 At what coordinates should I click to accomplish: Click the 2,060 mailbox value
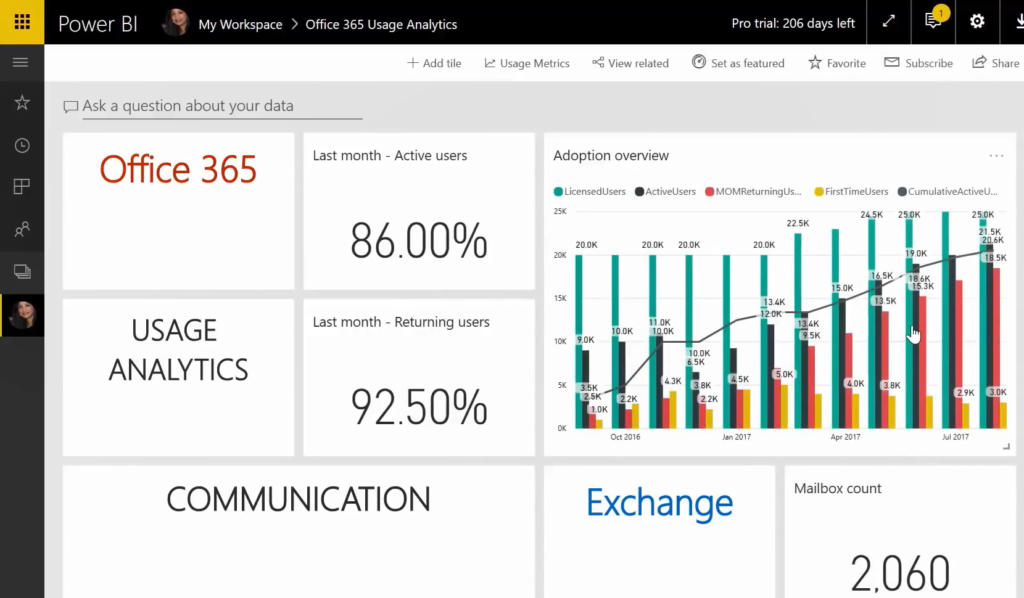pos(901,573)
